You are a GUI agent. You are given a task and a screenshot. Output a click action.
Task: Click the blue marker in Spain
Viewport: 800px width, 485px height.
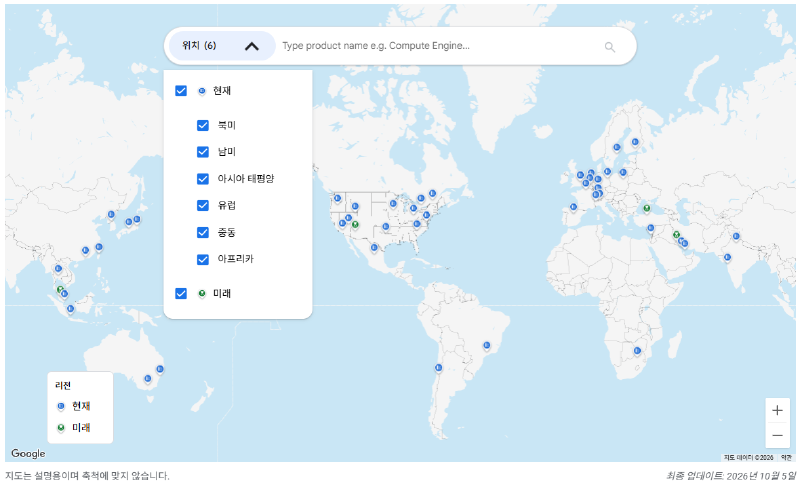573,207
